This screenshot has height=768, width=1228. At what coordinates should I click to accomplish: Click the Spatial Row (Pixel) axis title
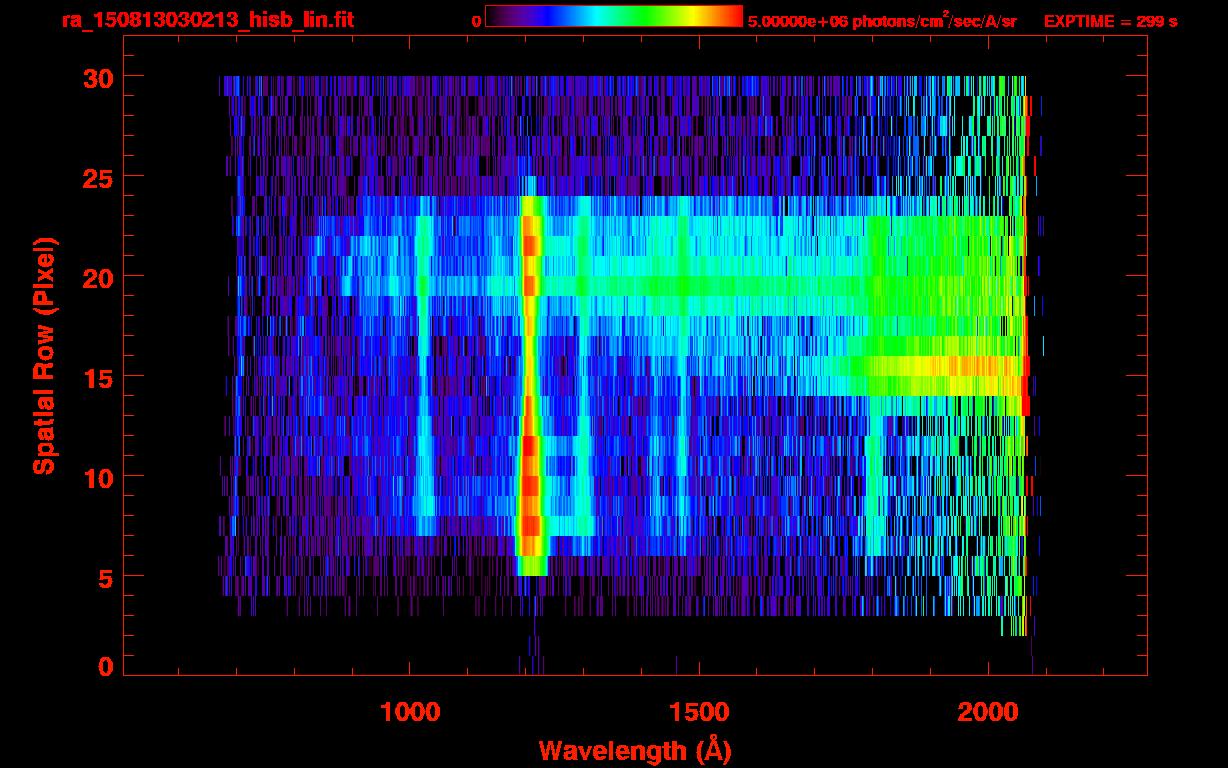44,355
